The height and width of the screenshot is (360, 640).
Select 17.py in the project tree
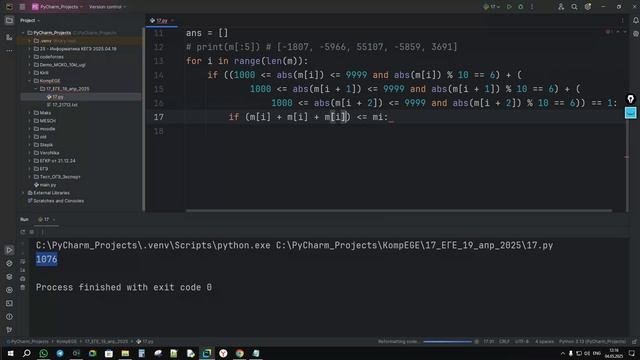pos(55,97)
